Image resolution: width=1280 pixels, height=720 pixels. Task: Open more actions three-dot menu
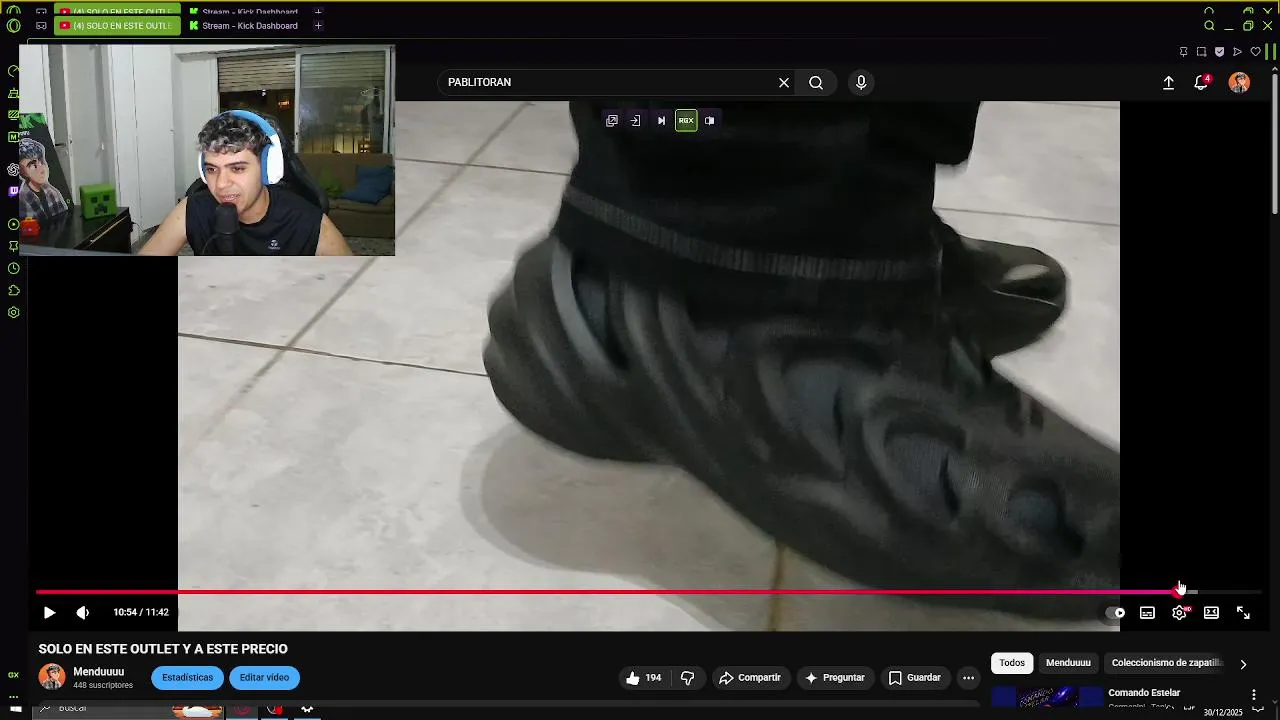(968, 678)
